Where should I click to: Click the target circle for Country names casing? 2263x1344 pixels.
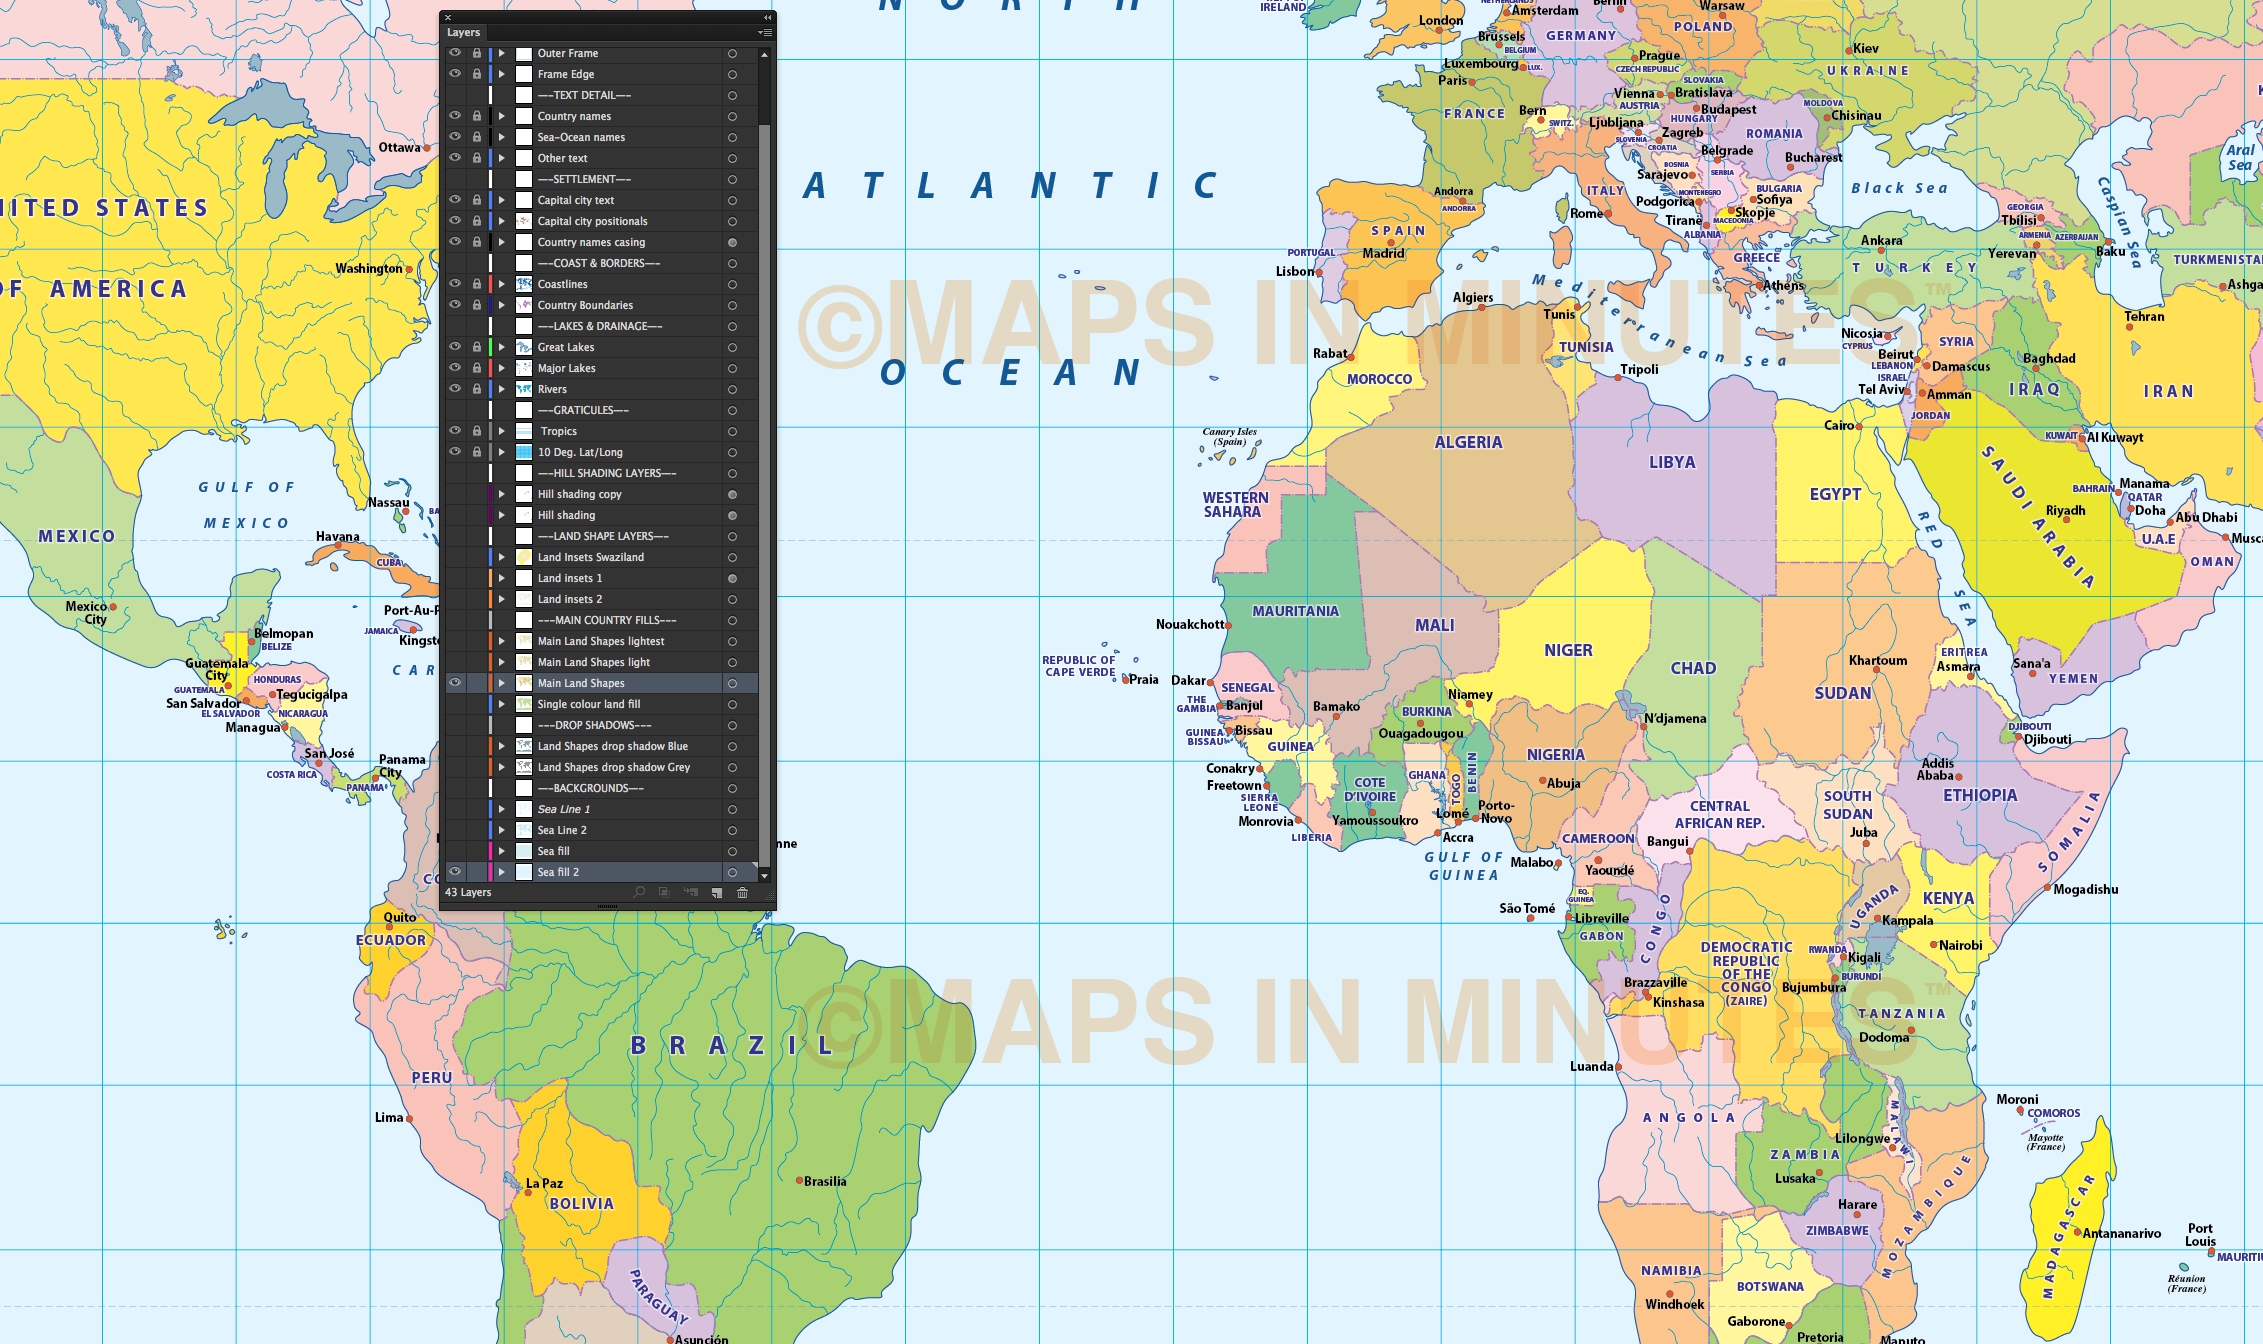click(731, 241)
